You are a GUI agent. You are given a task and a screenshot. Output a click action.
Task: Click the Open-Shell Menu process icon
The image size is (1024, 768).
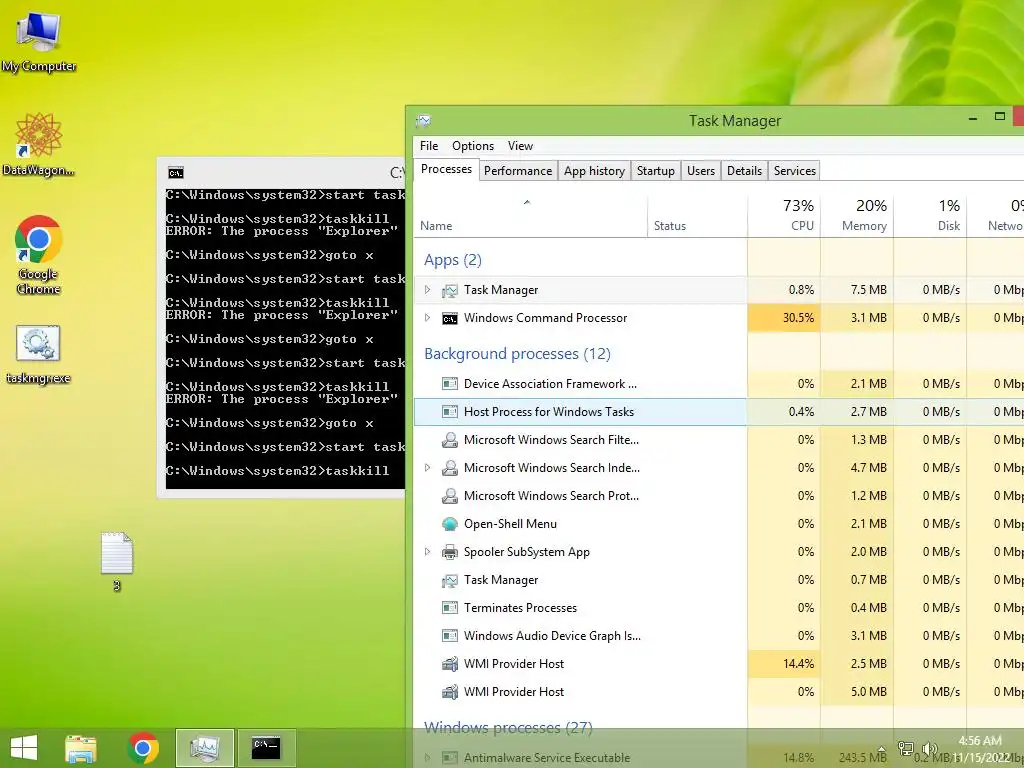pyautogui.click(x=450, y=524)
